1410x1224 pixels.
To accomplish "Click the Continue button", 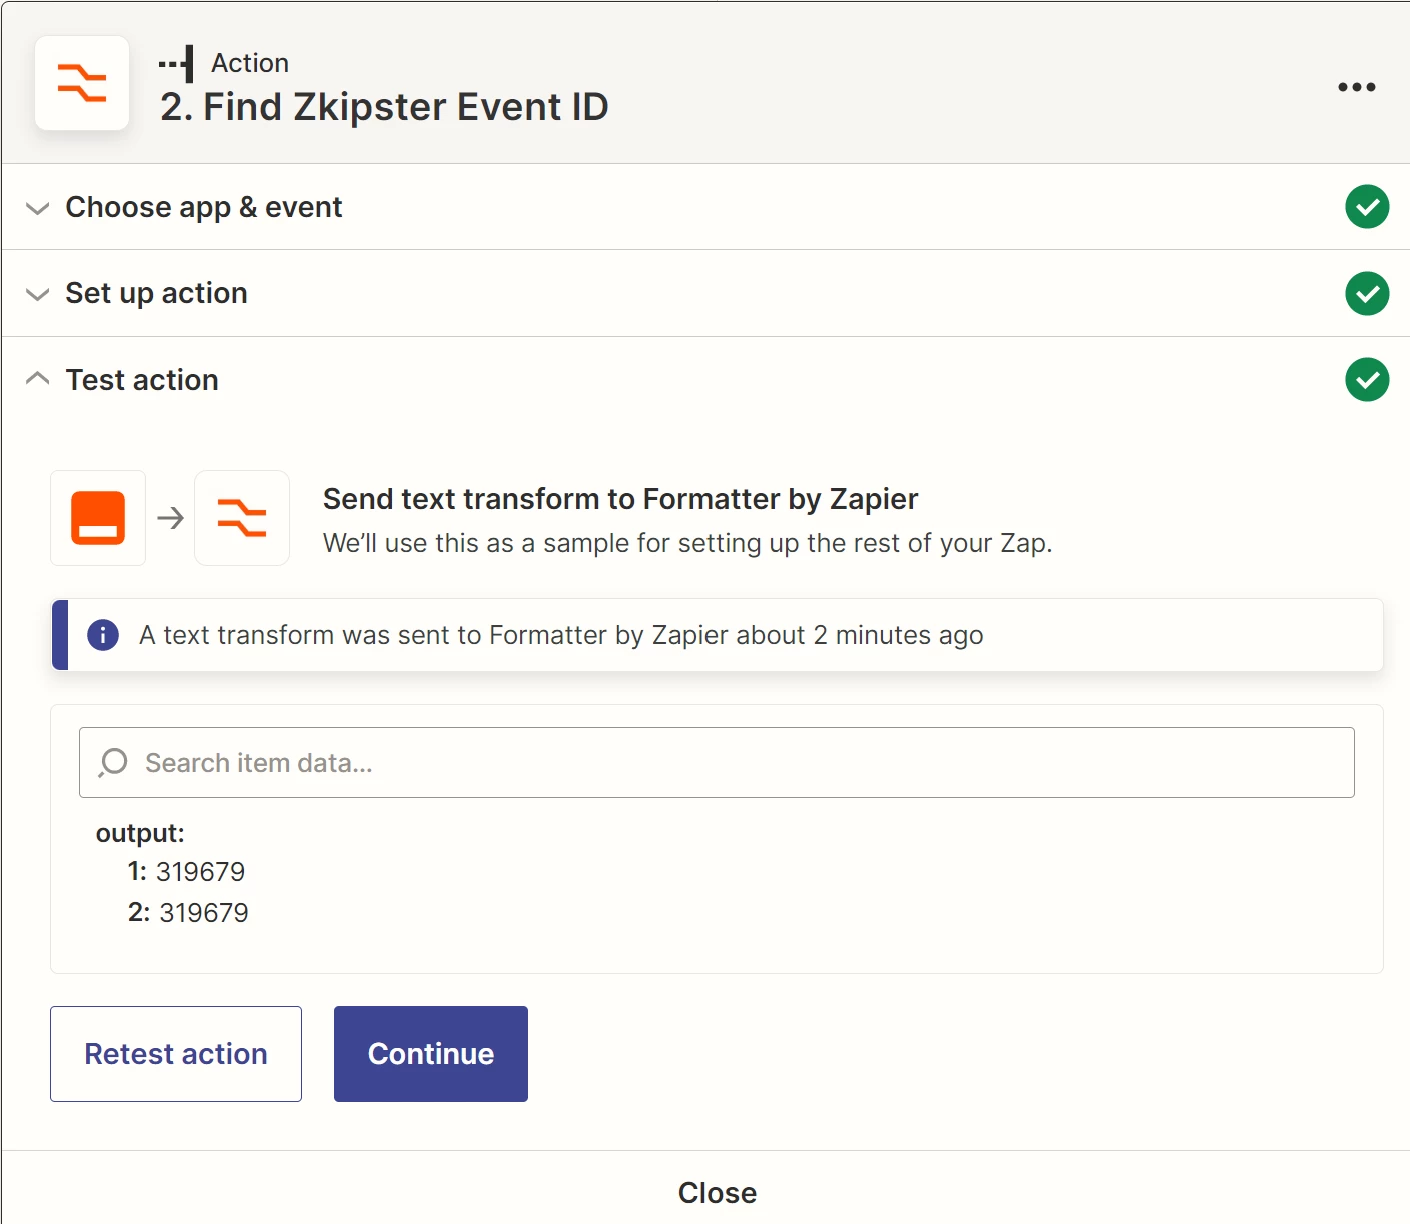I will pos(431,1054).
